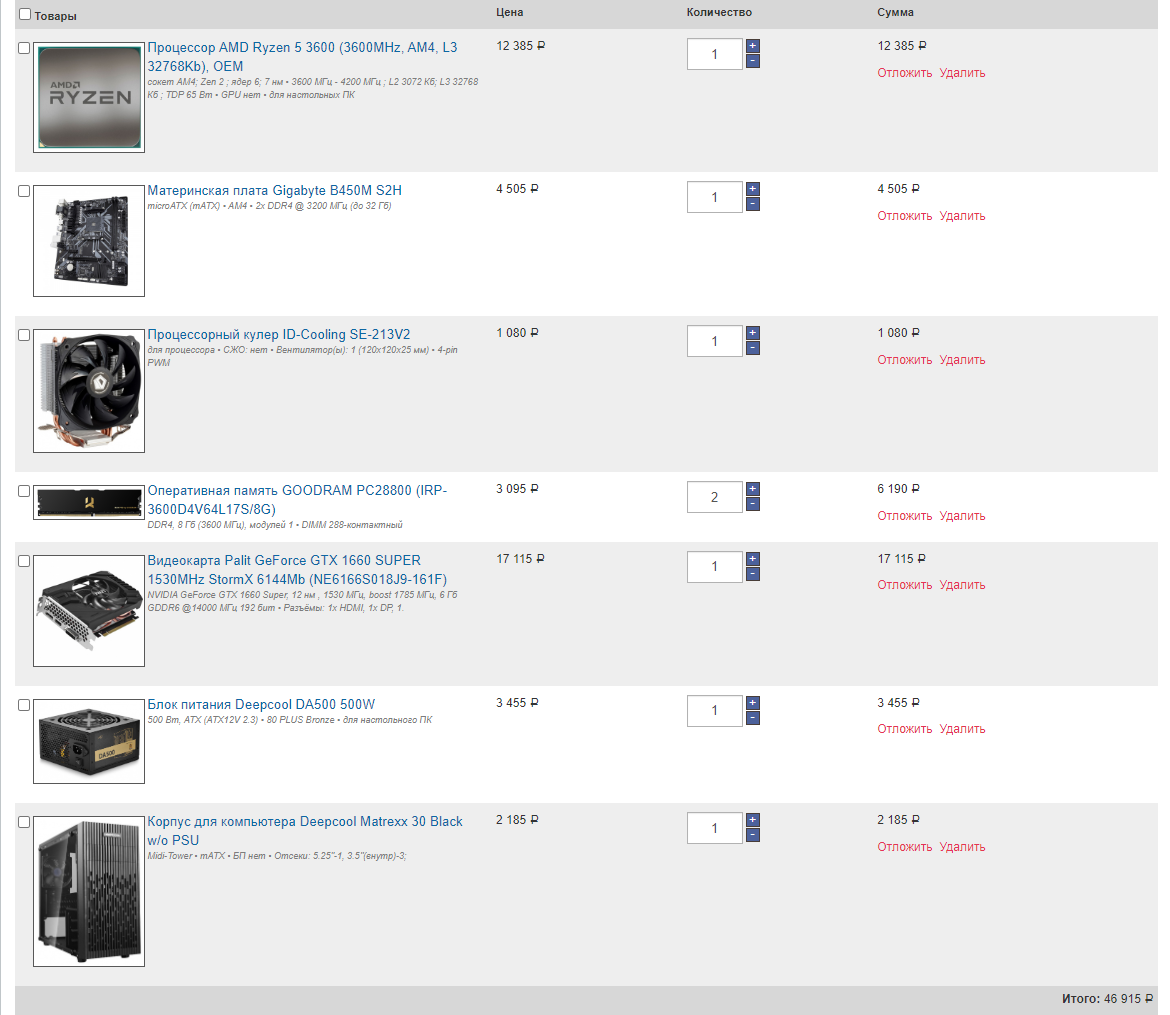The width and height of the screenshot is (1170, 1015).
Task: Open the Процессор AMD Ryzen 5 3600 link
Action: [302, 57]
